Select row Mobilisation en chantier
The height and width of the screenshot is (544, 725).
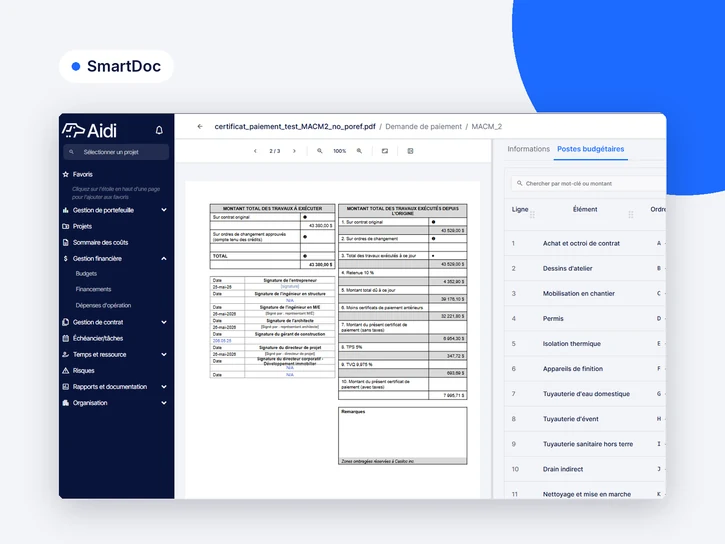pos(585,293)
